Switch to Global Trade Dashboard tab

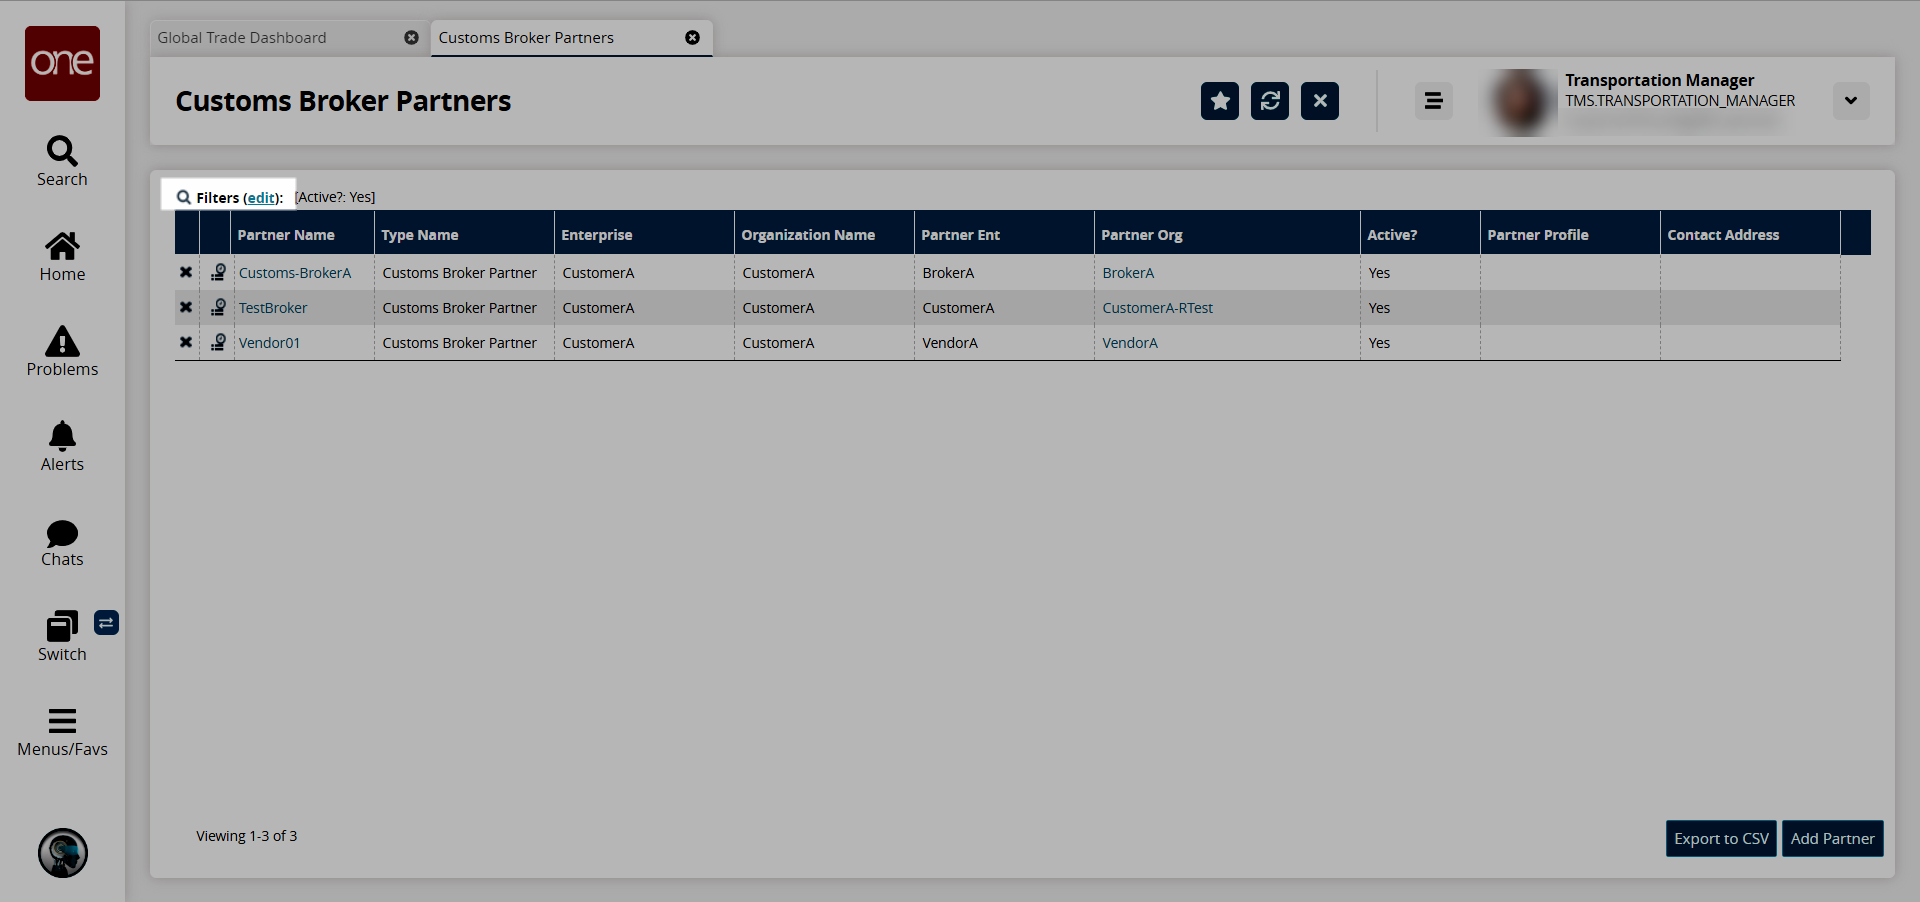click(x=242, y=38)
